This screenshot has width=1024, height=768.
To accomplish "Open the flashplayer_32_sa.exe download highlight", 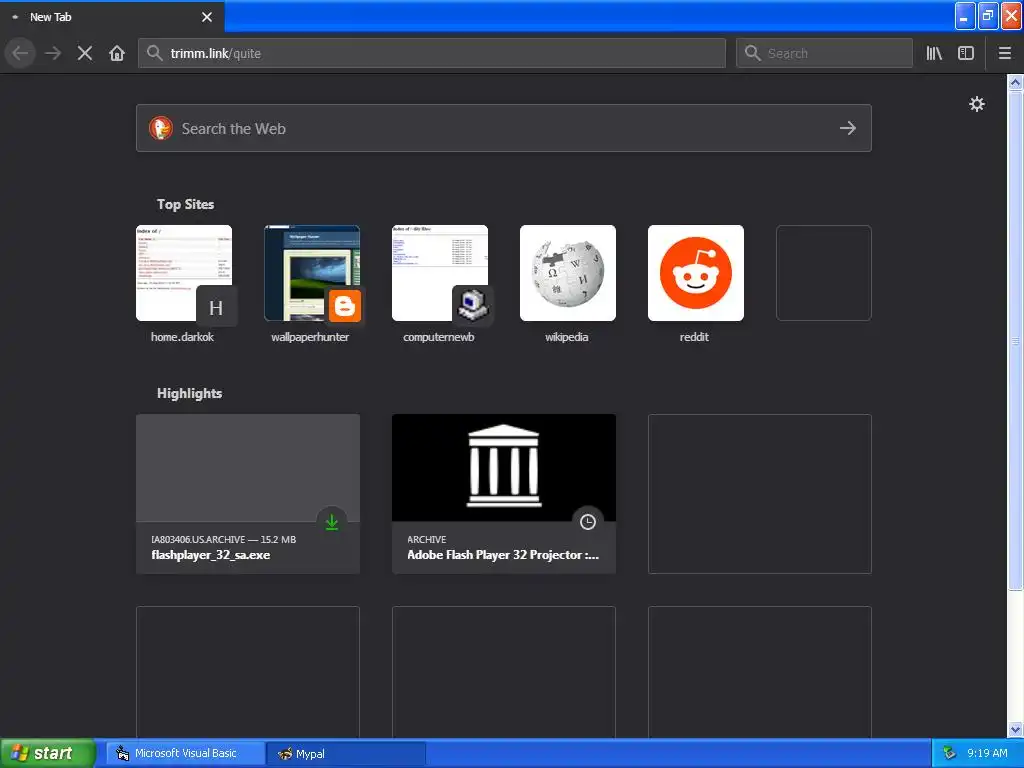I will (248, 494).
